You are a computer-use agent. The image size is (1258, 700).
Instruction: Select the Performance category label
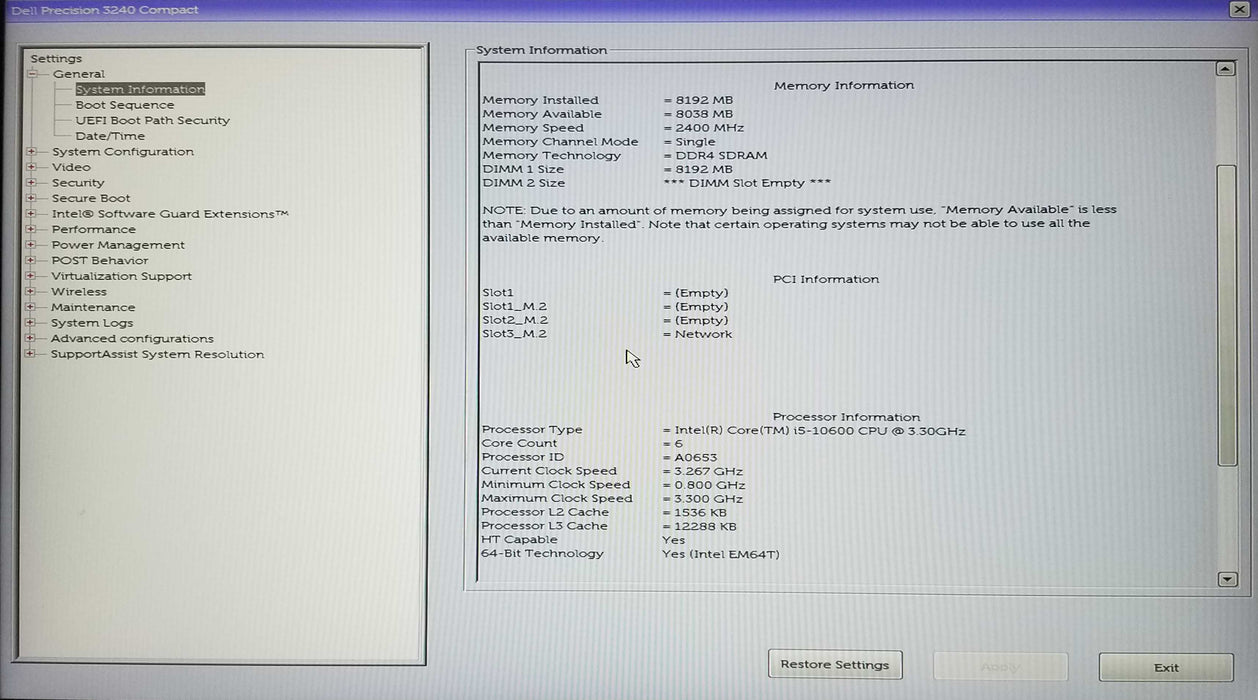pyautogui.click(x=94, y=229)
